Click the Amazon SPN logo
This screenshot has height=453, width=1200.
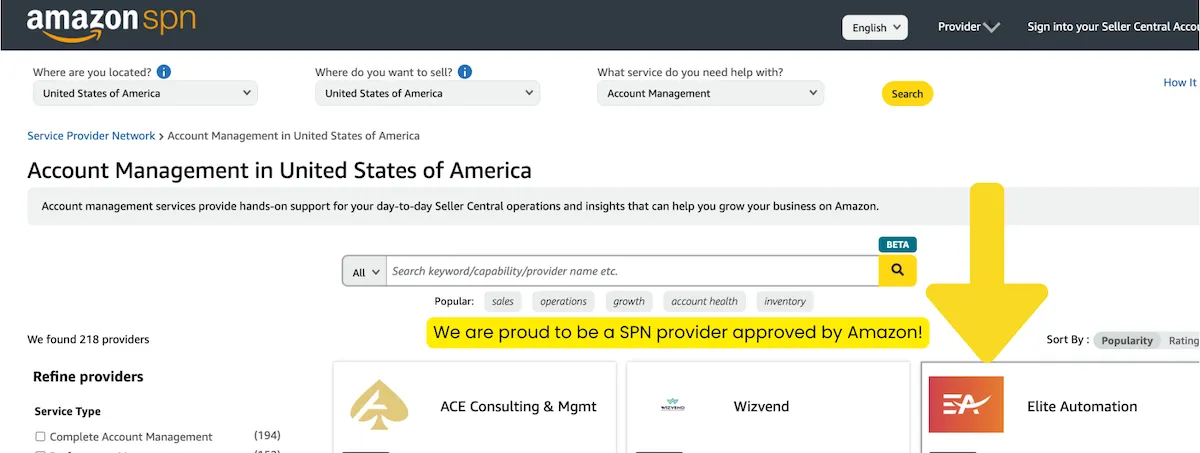pos(111,24)
